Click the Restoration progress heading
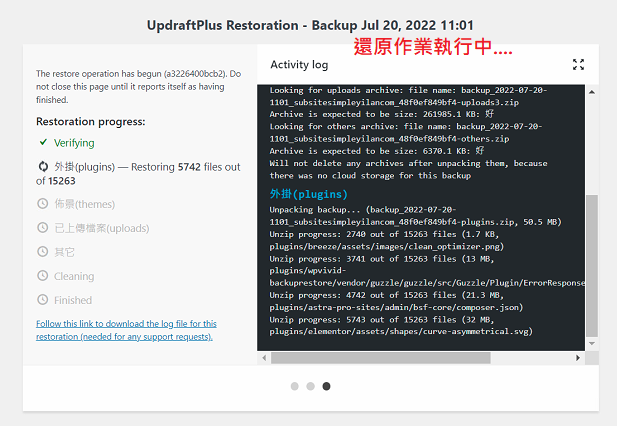Viewport: 617px width, 426px height. (x=90, y=122)
